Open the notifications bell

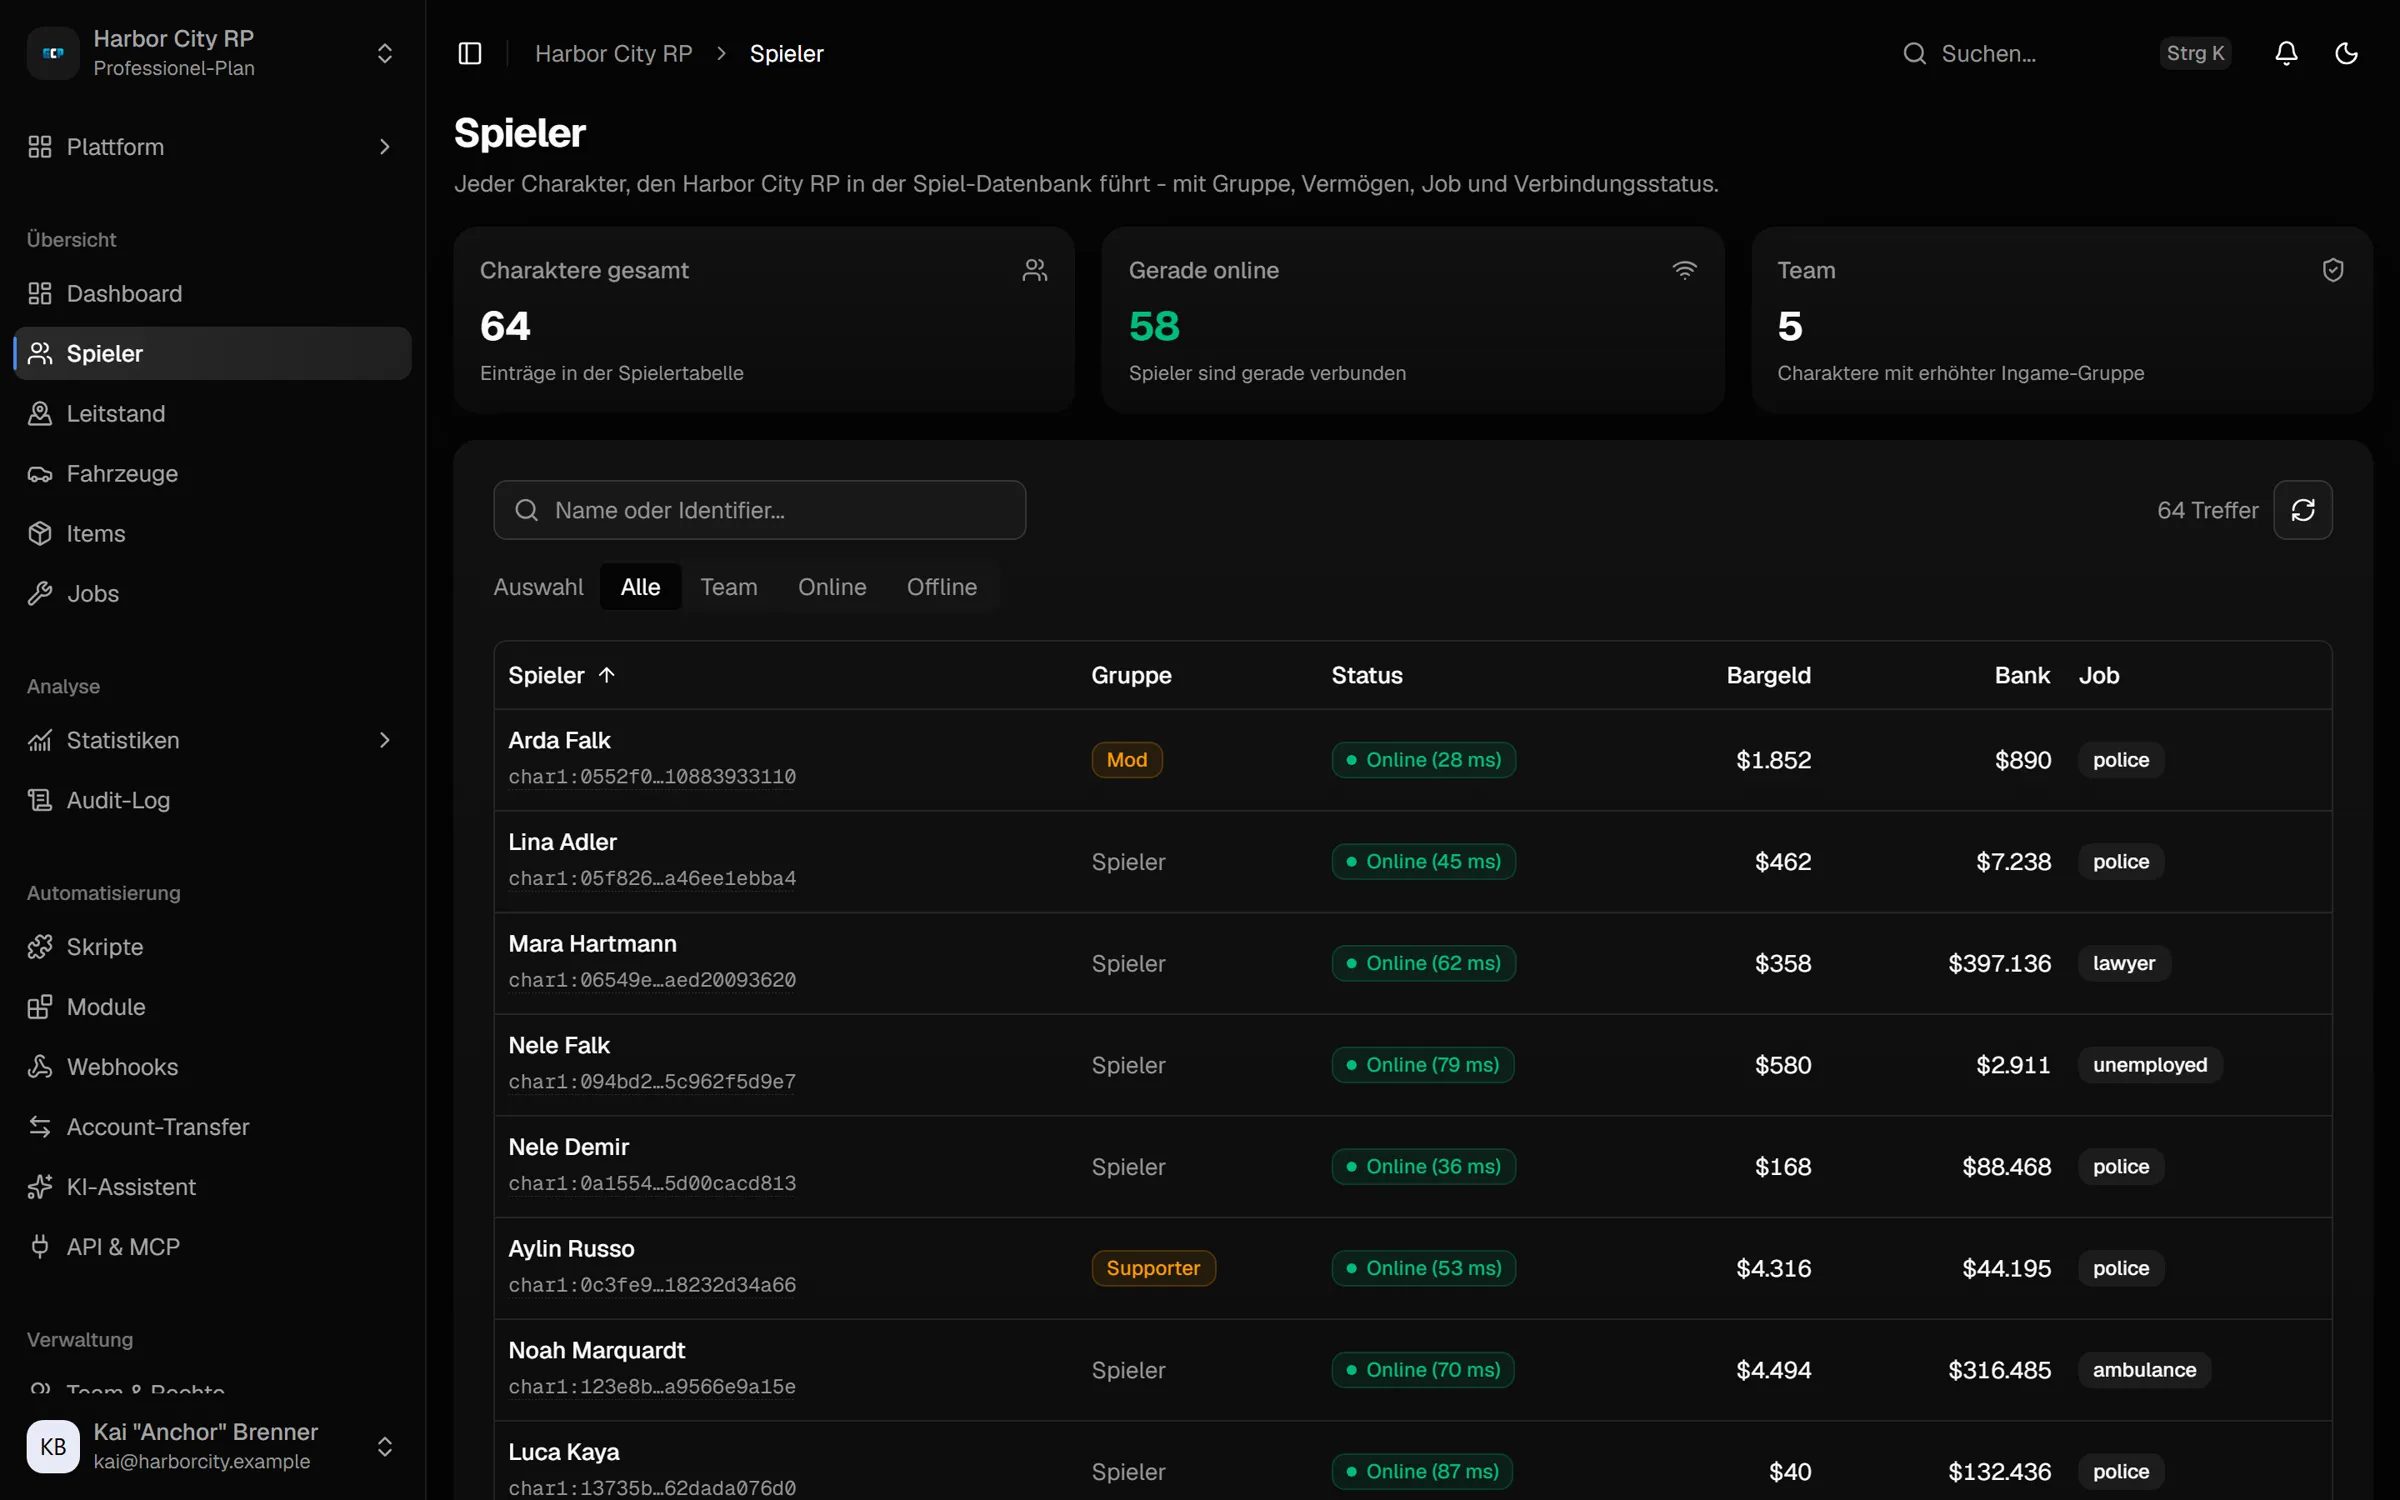point(2286,53)
